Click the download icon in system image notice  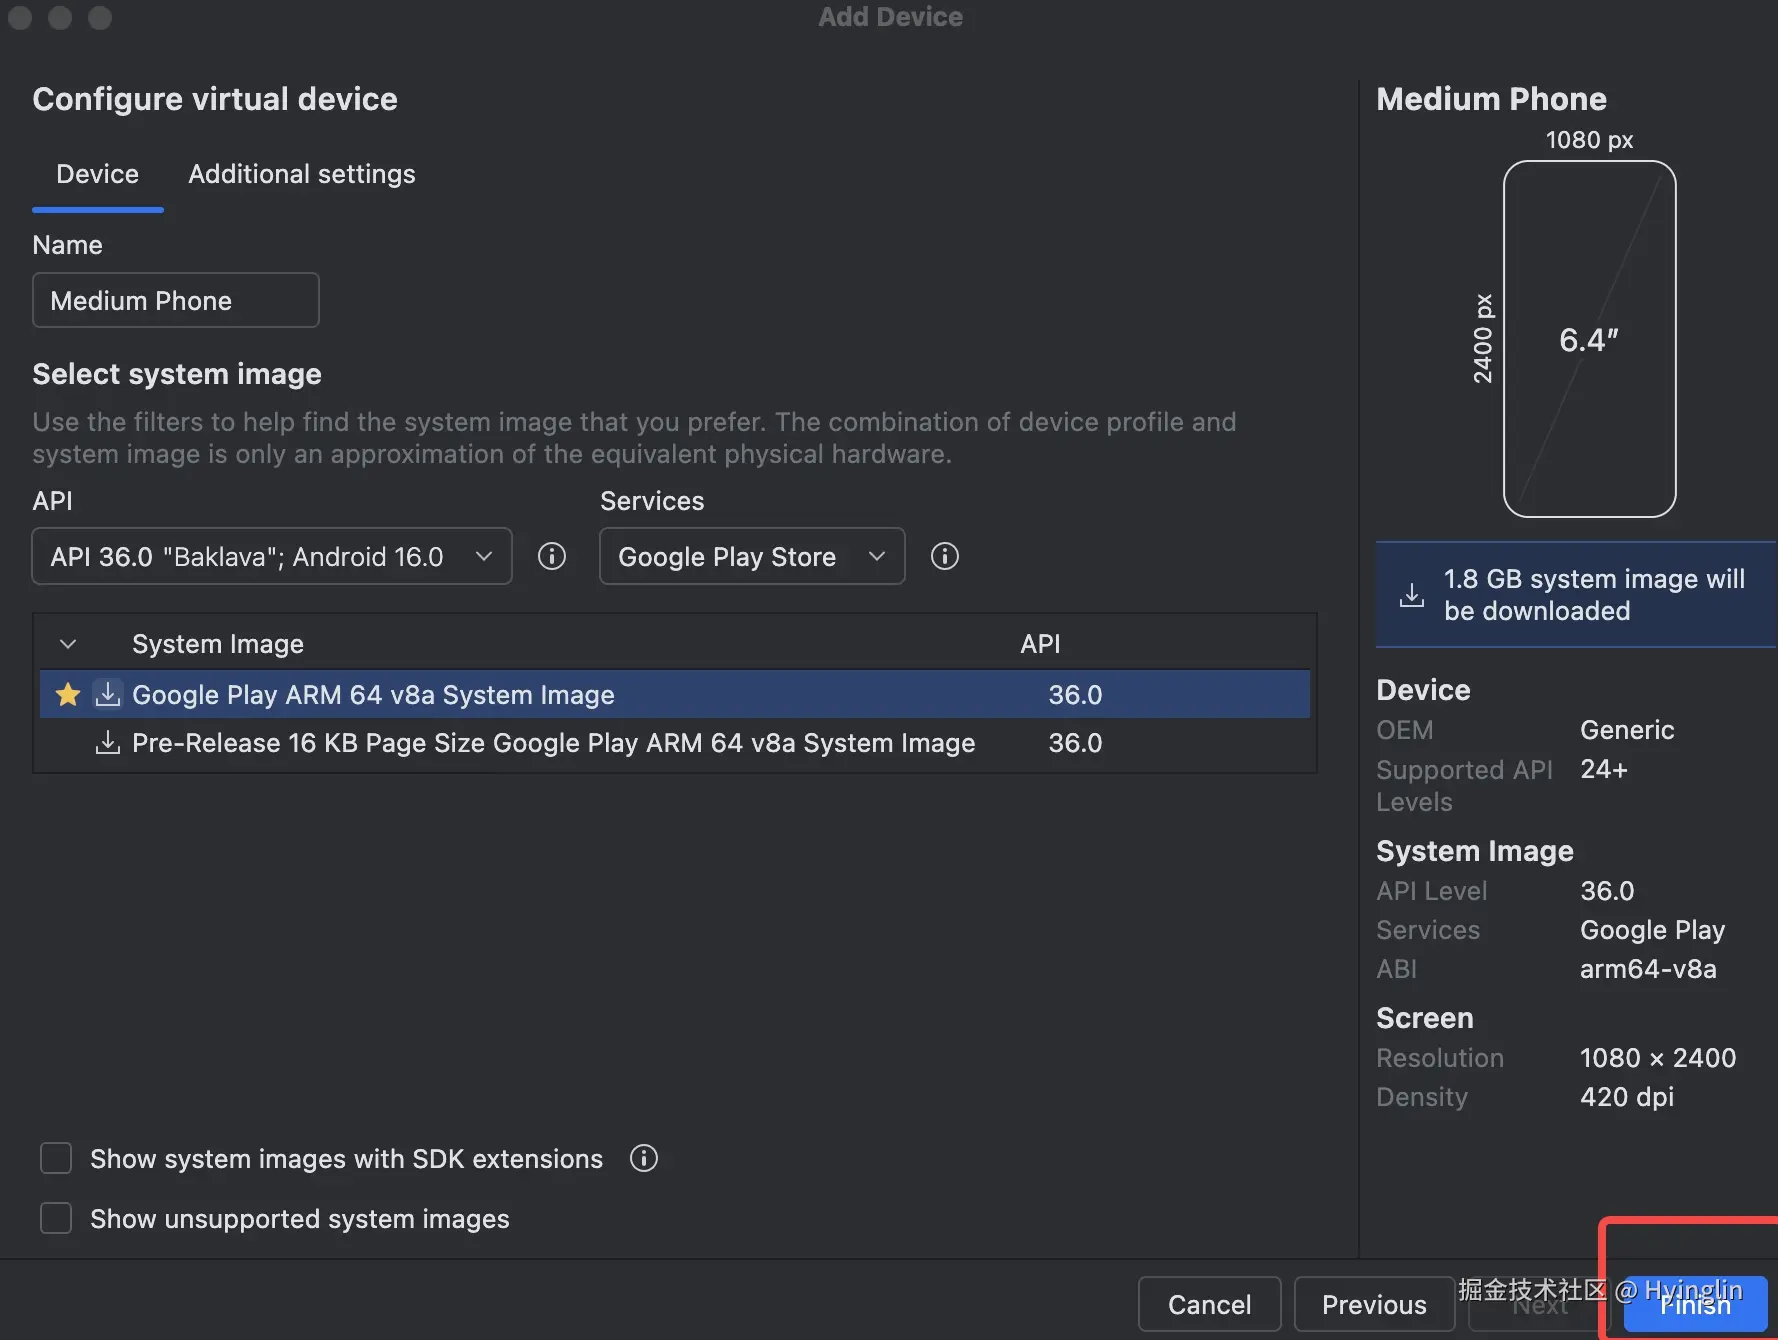click(x=1411, y=595)
